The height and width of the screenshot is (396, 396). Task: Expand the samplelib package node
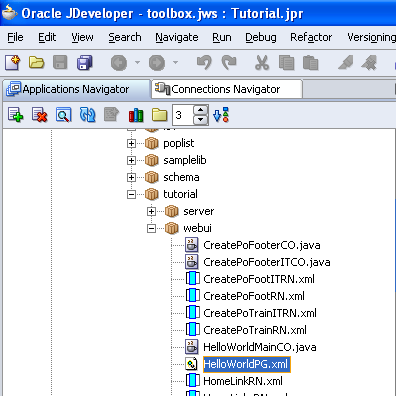click(x=131, y=161)
